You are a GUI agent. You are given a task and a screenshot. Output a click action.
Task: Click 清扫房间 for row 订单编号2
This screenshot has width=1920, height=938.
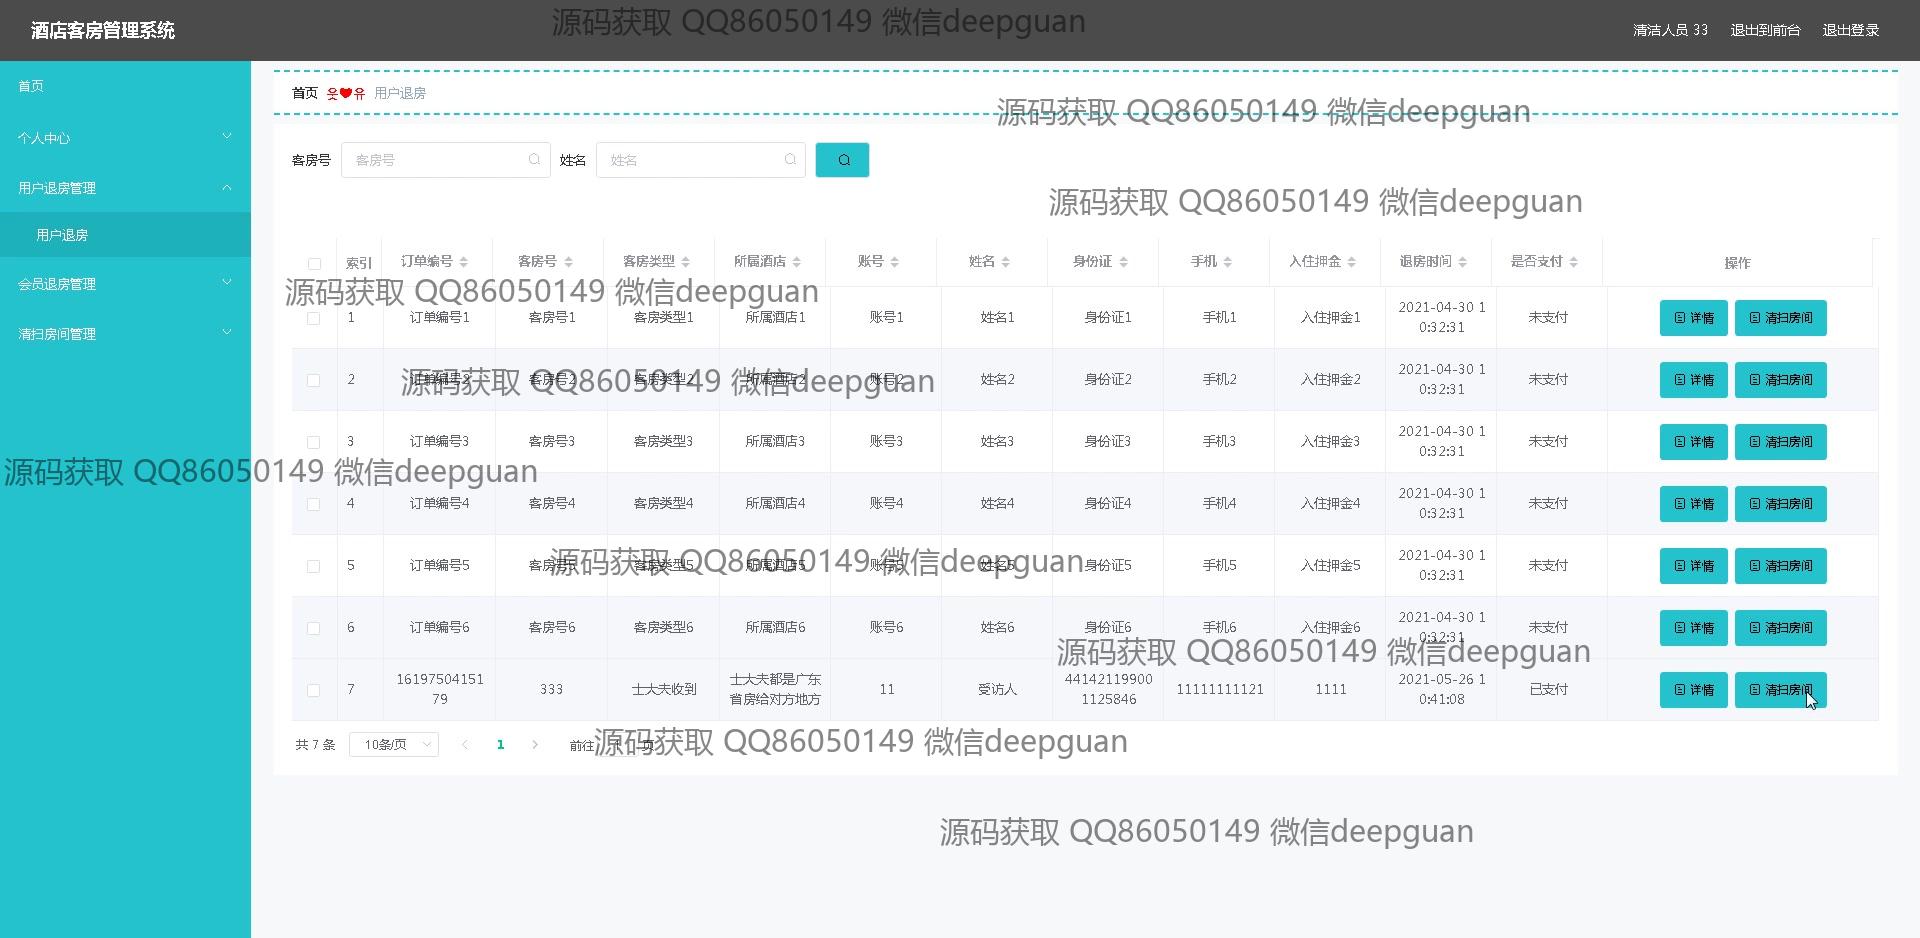coord(1781,380)
